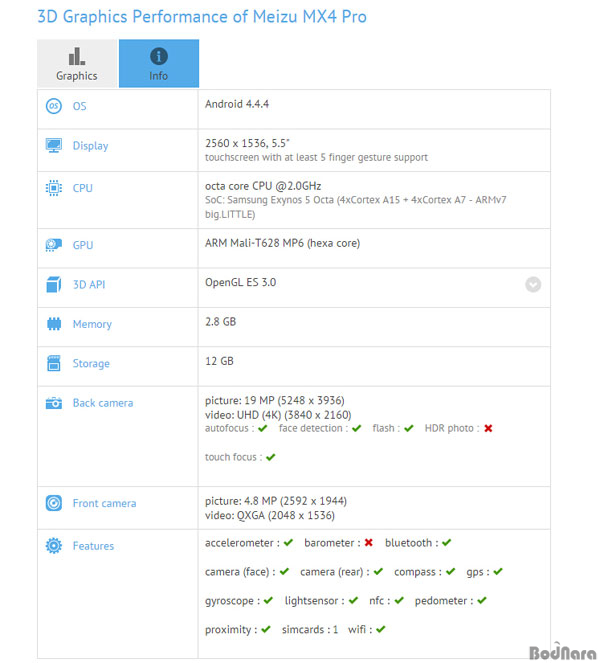Click the pedometer green checkmark
Viewport: 600px width, 663px height.
482,600
